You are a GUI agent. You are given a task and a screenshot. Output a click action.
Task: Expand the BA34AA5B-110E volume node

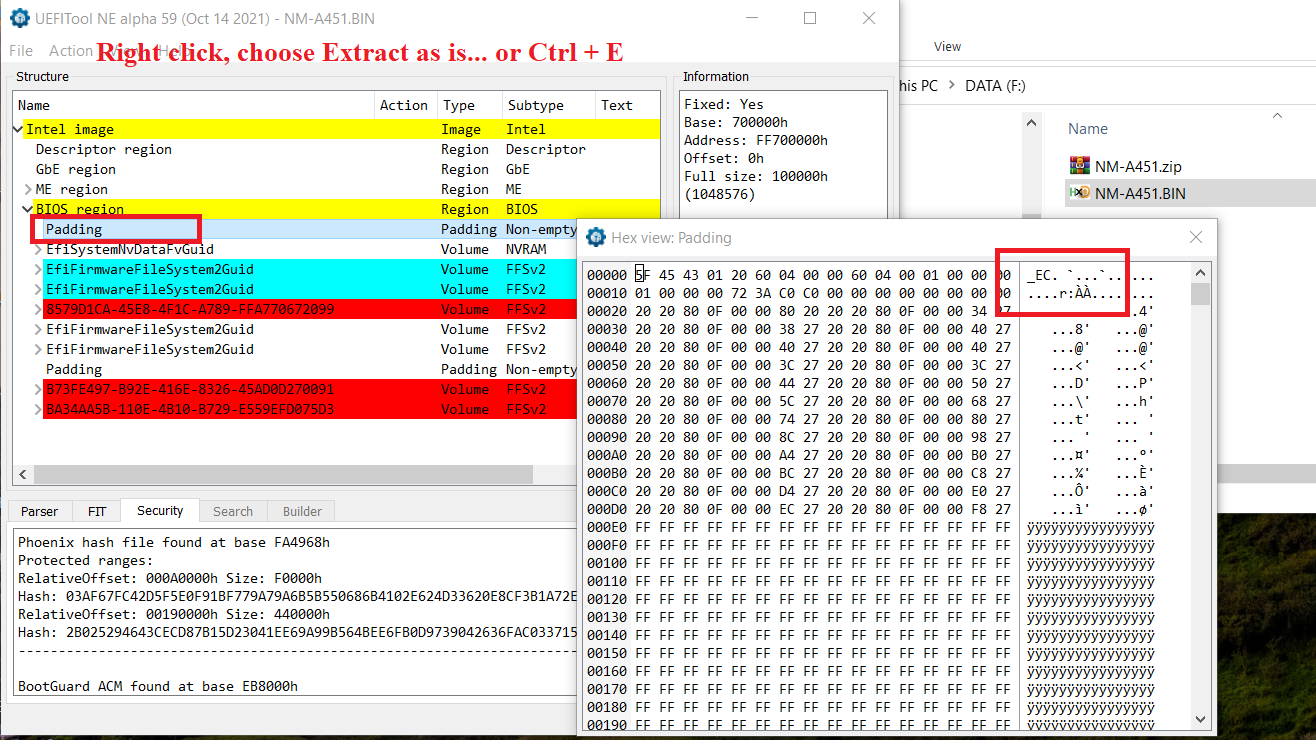pos(38,409)
